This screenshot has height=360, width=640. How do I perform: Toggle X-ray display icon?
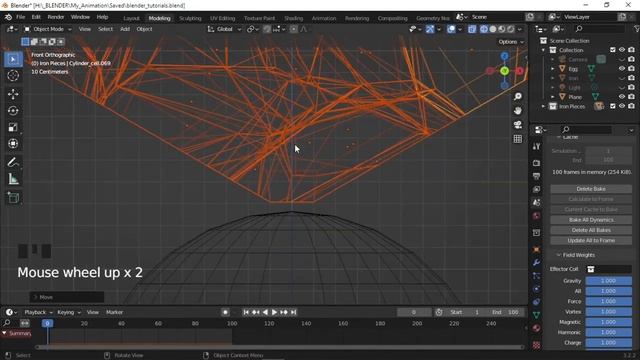pyautogui.click(x=472, y=29)
